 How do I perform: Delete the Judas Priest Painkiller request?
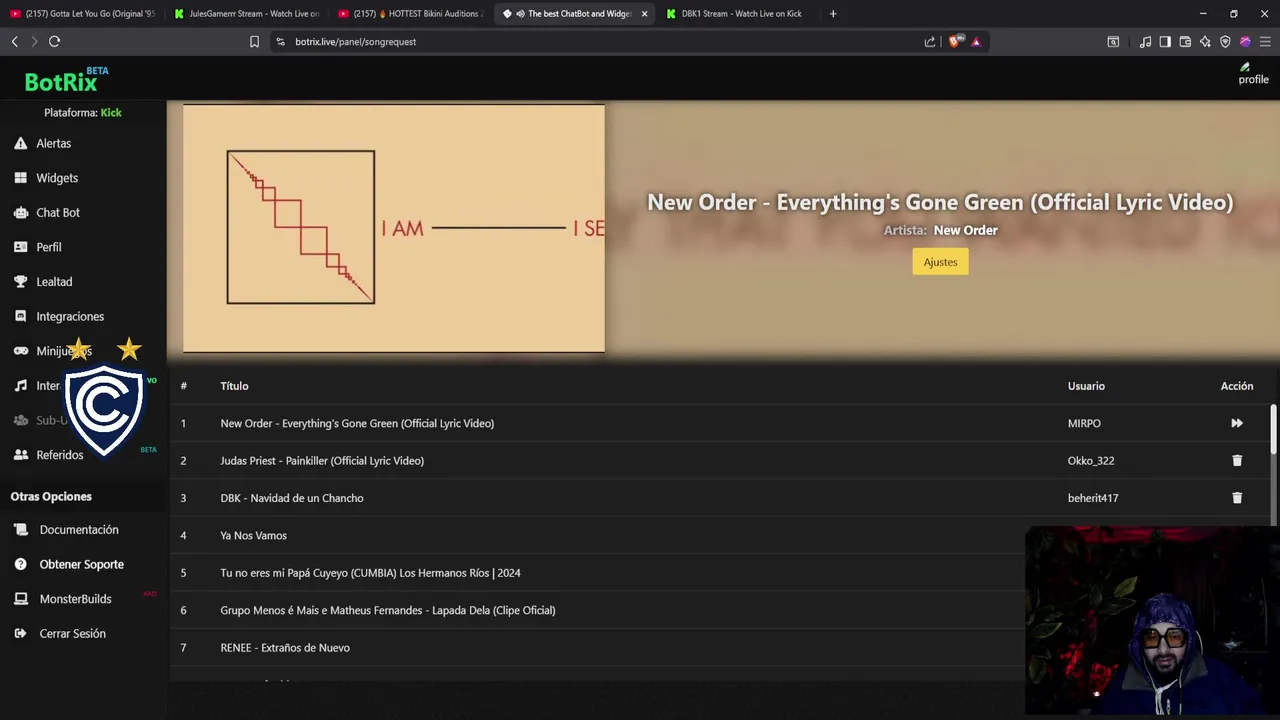click(x=1237, y=460)
